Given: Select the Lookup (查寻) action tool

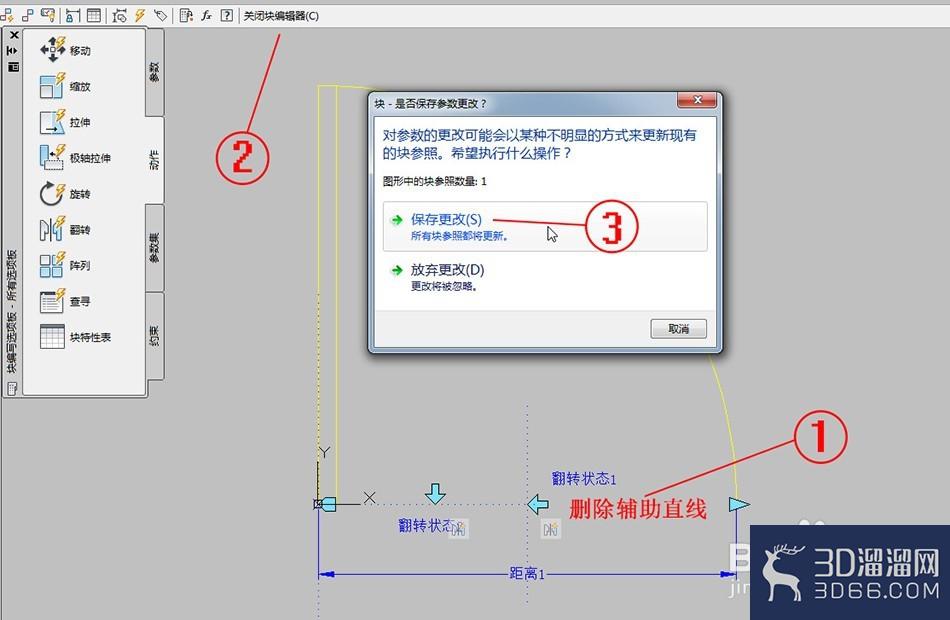Looking at the screenshot, I should click(x=65, y=301).
